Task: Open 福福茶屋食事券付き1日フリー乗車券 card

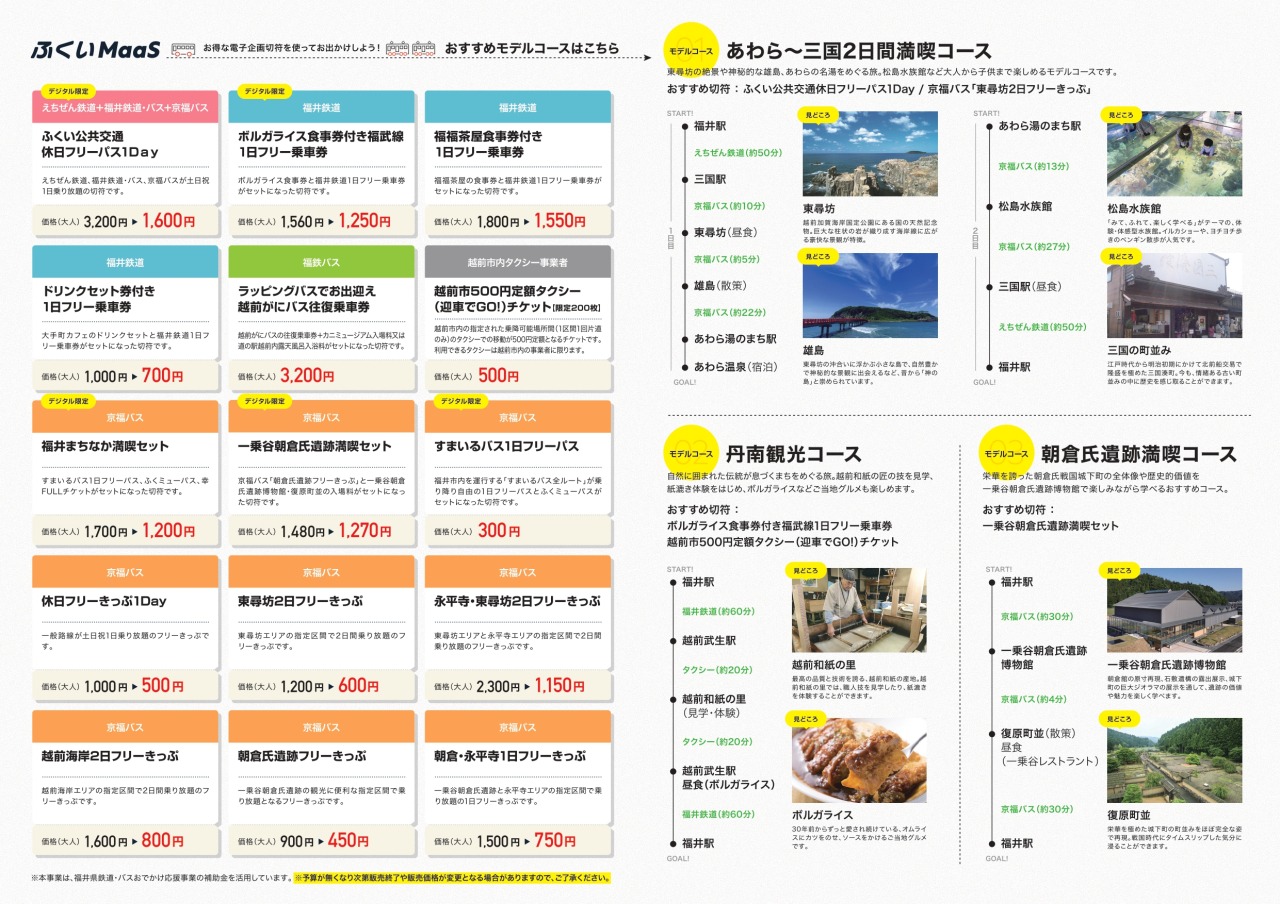Action: pyautogui.click(x=517, y=163)
